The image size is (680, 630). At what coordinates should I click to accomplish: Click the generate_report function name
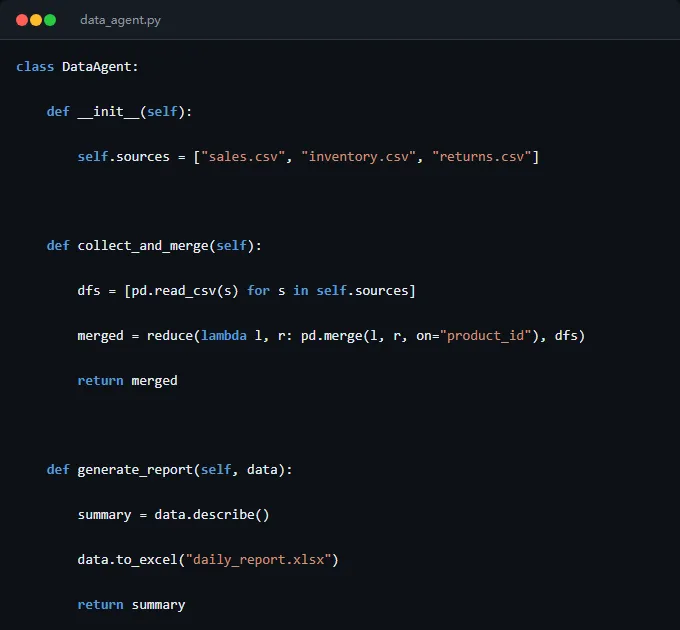click(135, 470)
